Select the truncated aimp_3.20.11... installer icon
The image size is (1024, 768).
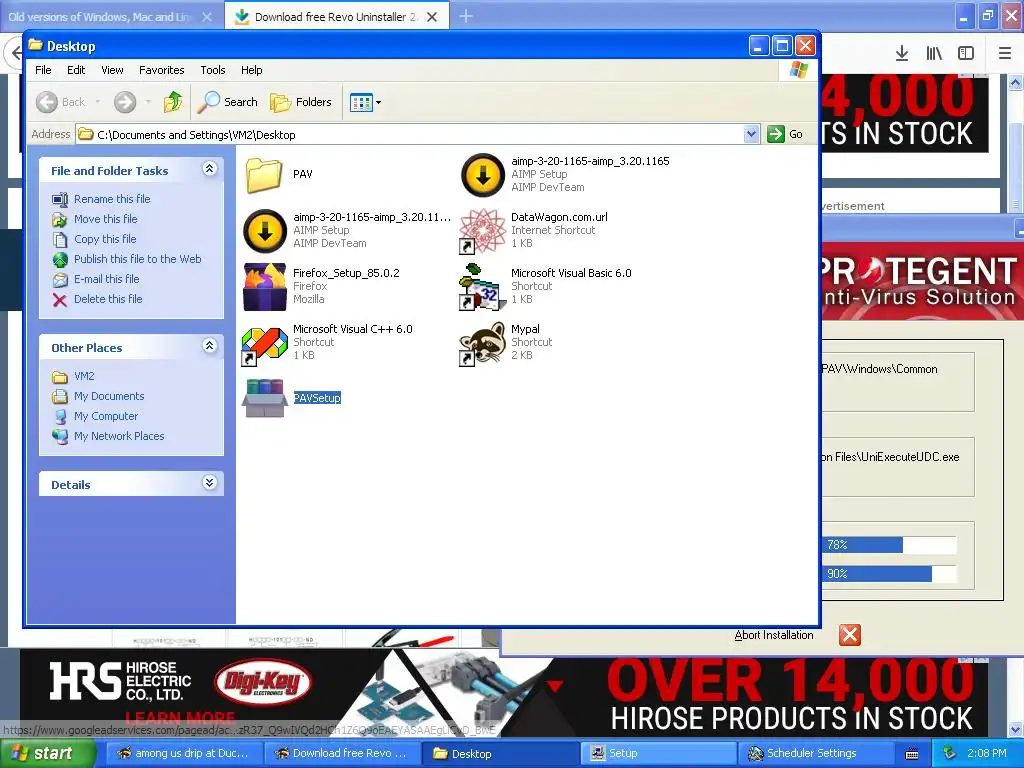pos(264,231)
